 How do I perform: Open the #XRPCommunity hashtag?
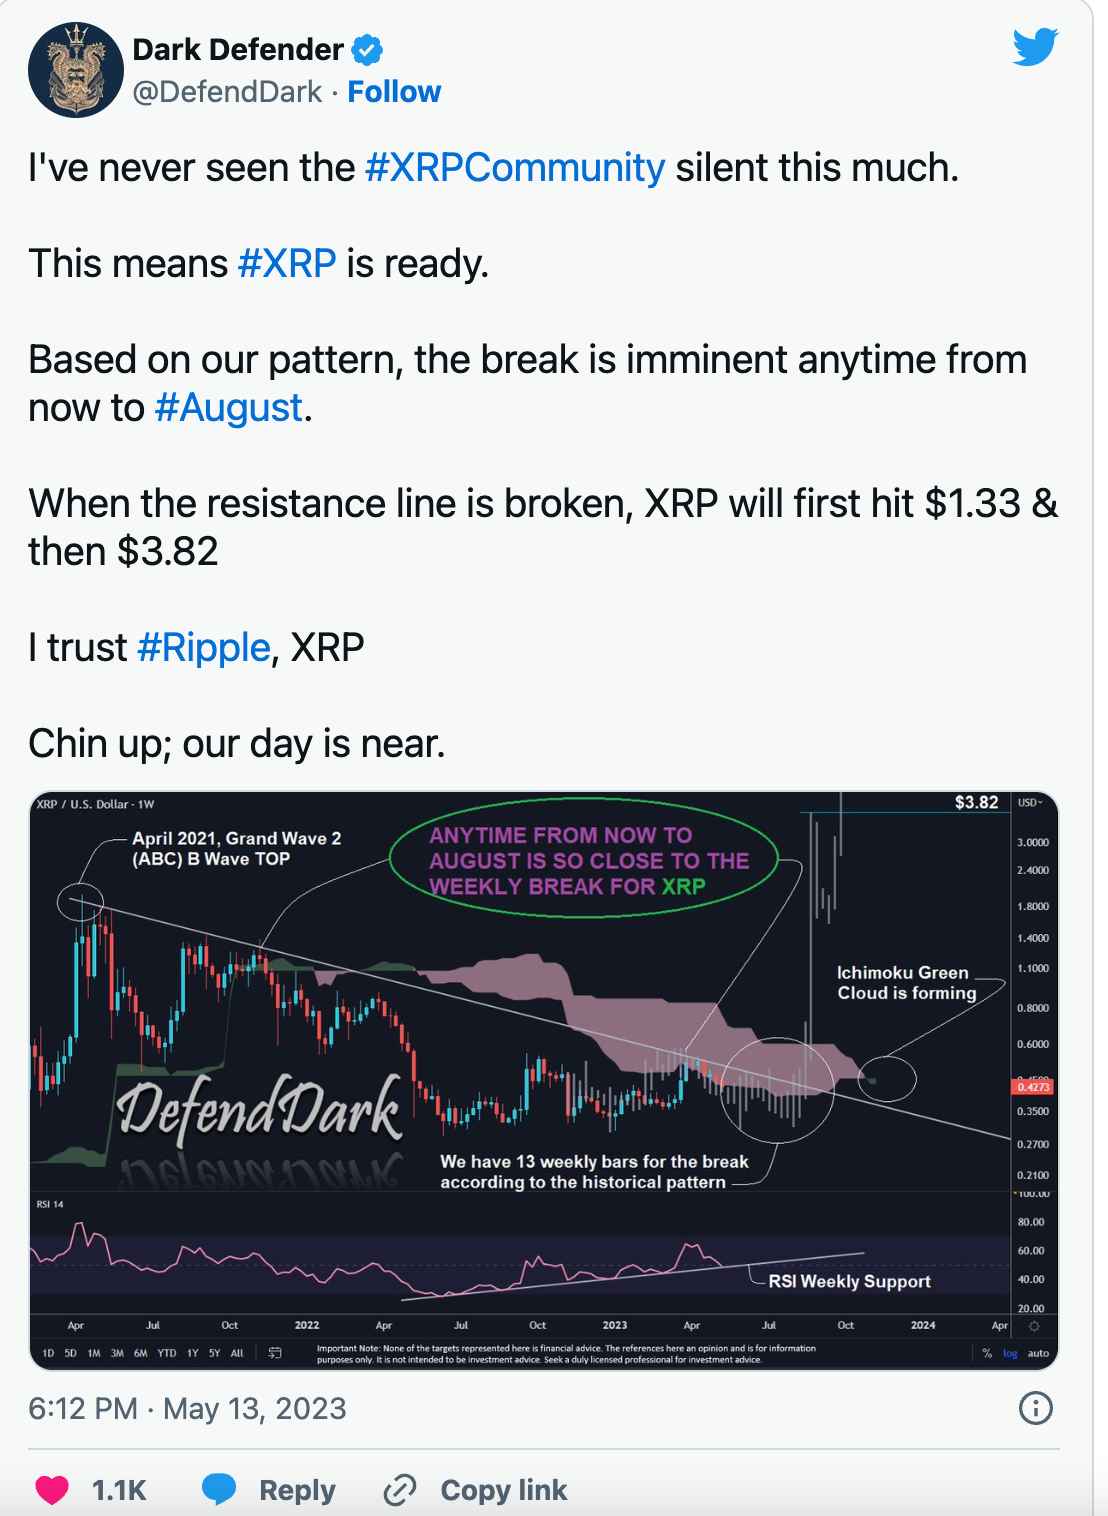(515, 168)
